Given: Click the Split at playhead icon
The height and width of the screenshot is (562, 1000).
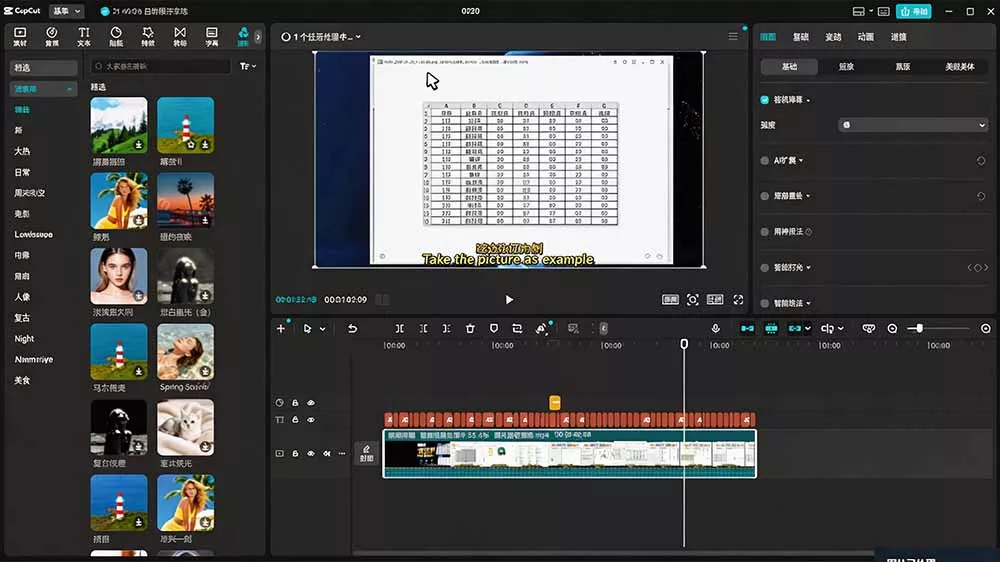Looking at the screenshot, I should click(399, 329).
